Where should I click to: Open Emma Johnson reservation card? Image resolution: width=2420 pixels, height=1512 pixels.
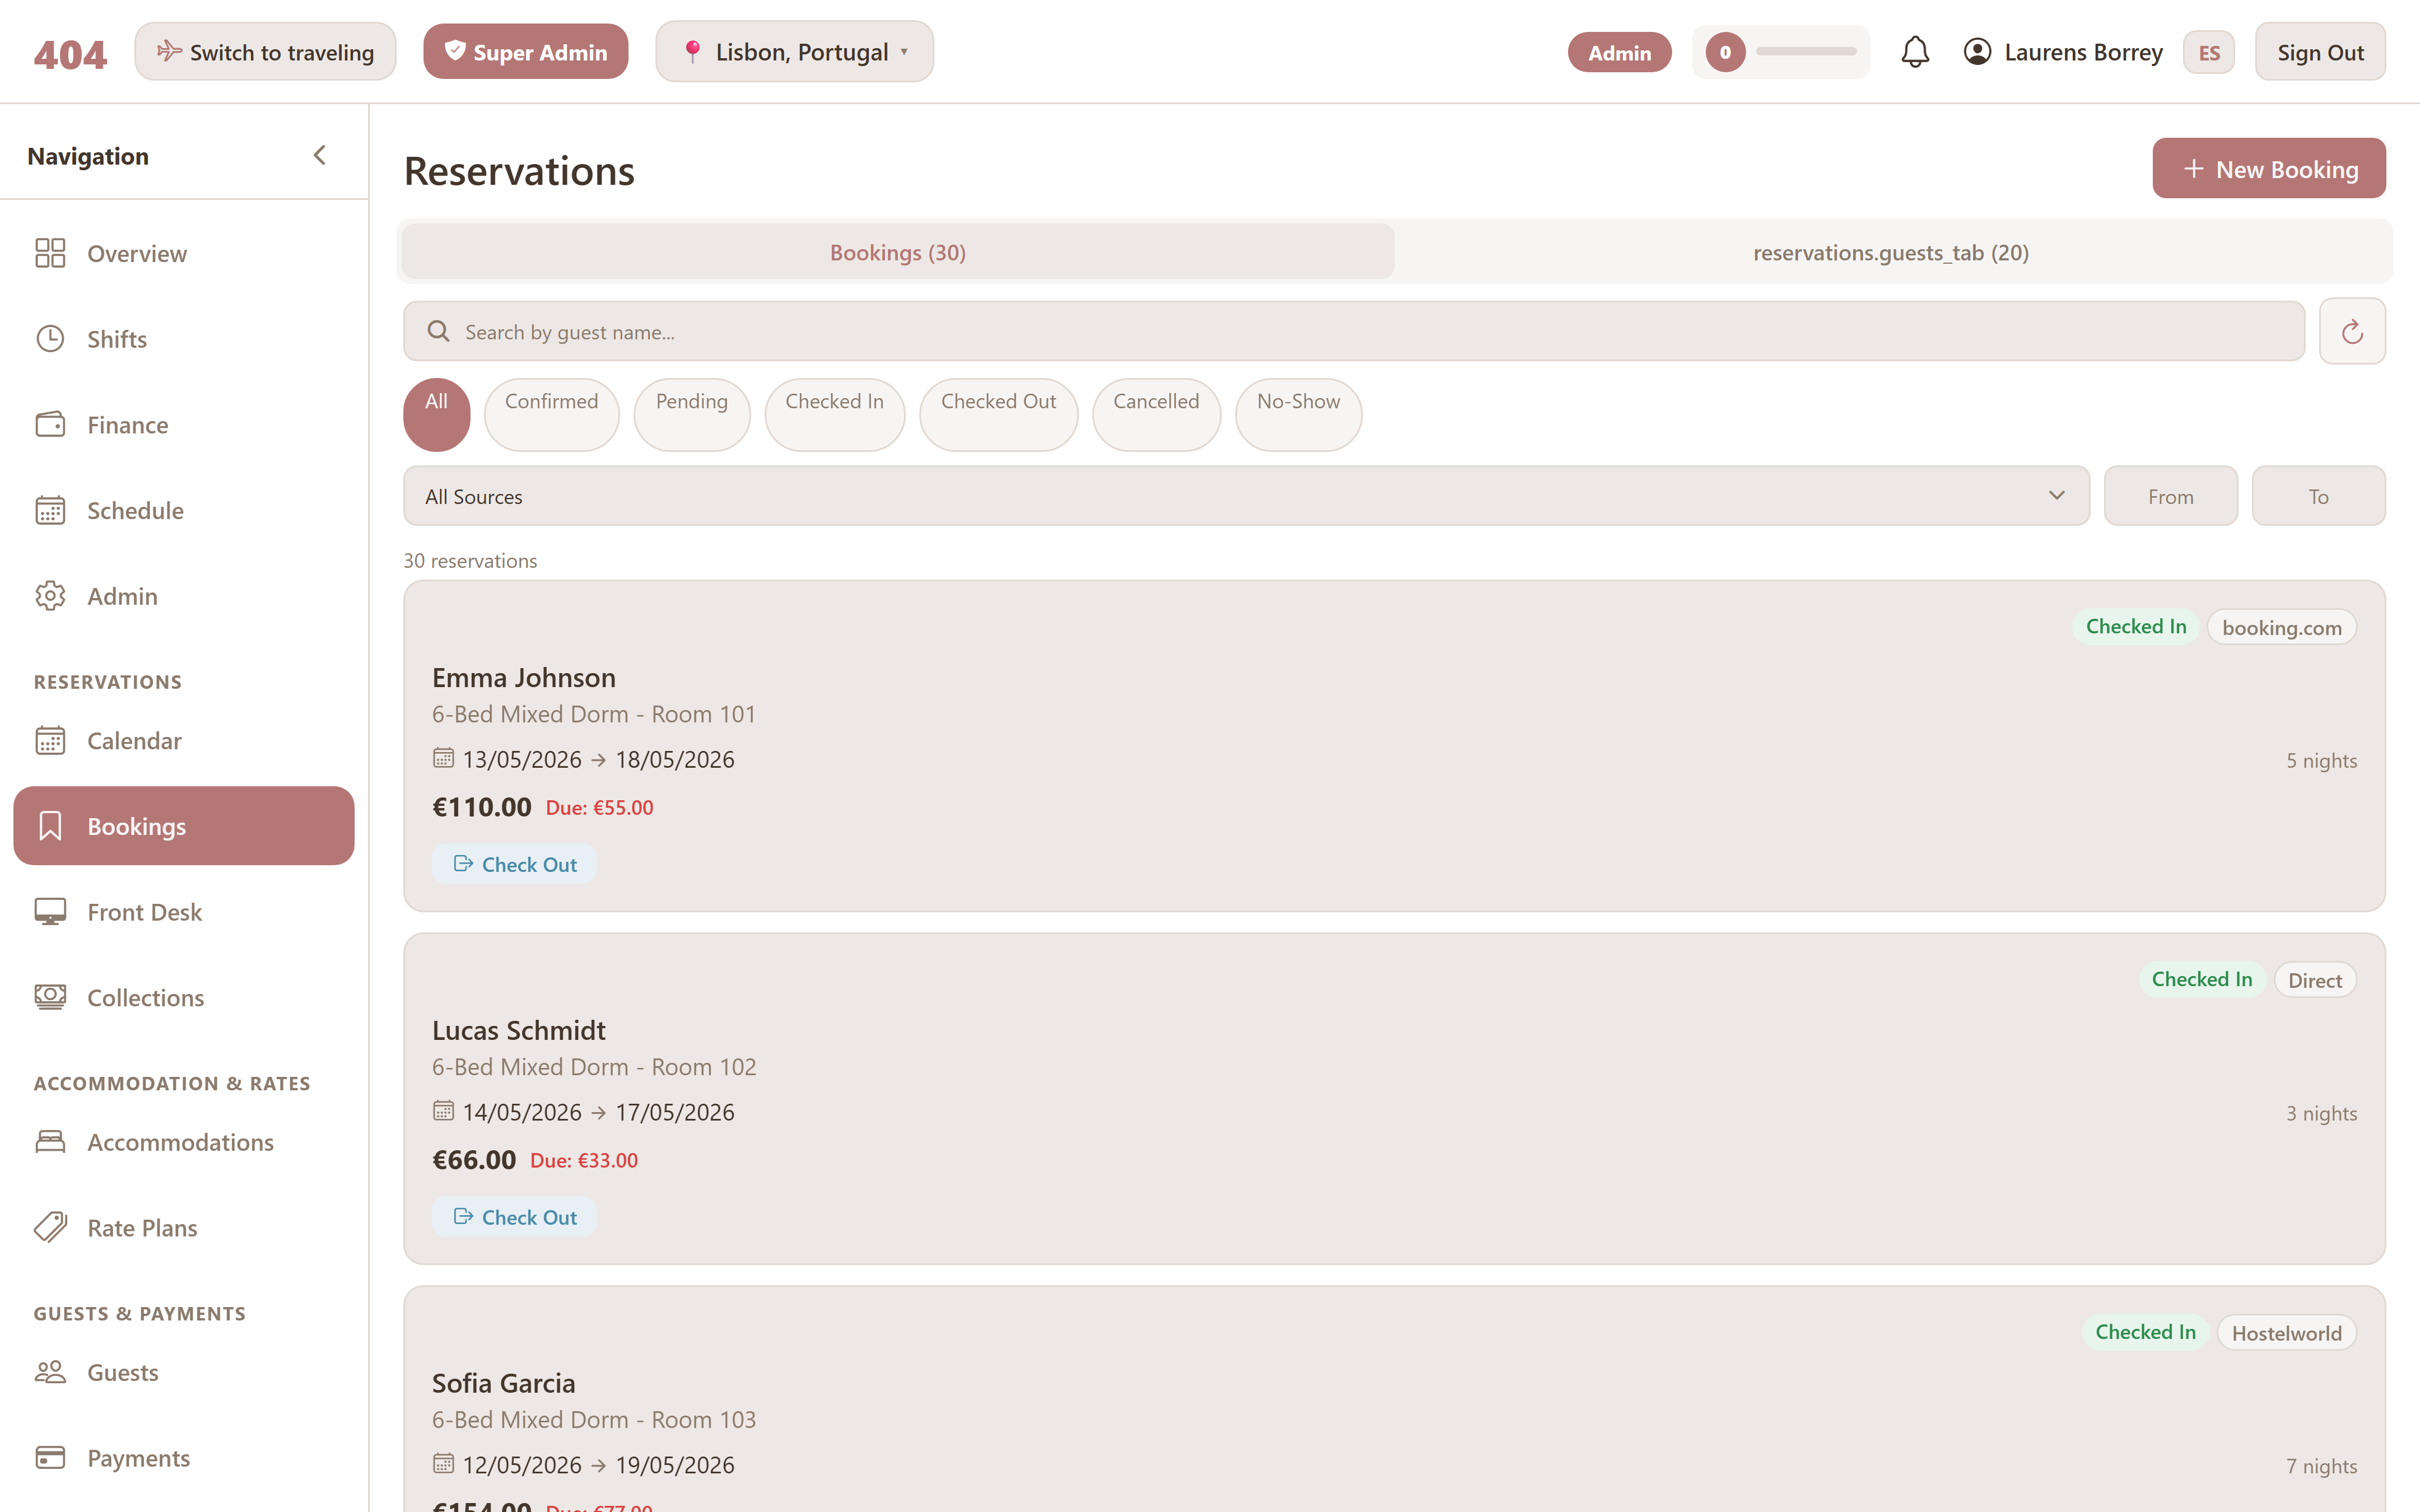click(x=1394, y=746)
